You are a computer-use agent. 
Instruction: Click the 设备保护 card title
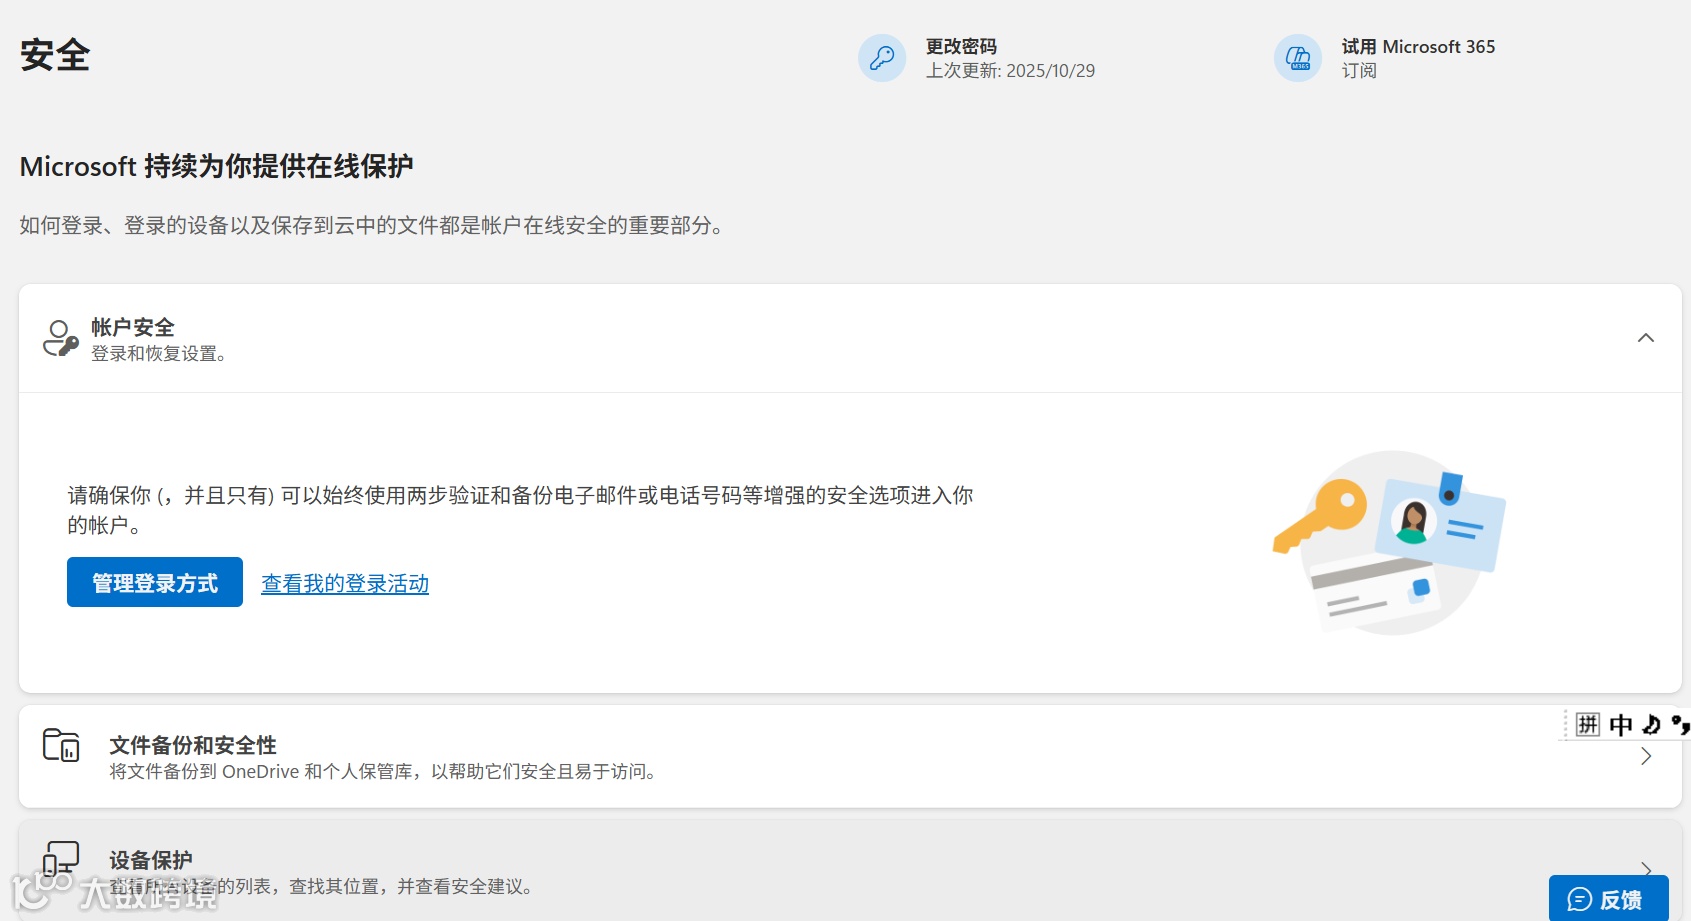pyautogui.click(x=151, y=860)
